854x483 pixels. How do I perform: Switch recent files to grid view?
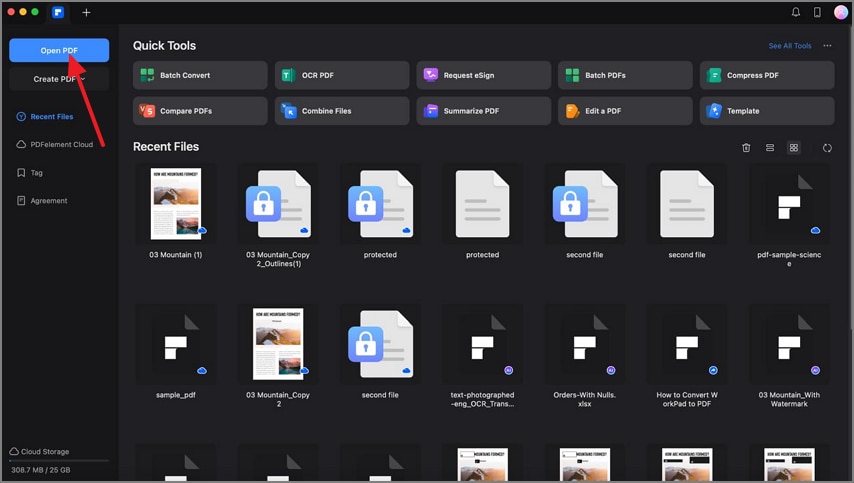(x=794, y=148)
